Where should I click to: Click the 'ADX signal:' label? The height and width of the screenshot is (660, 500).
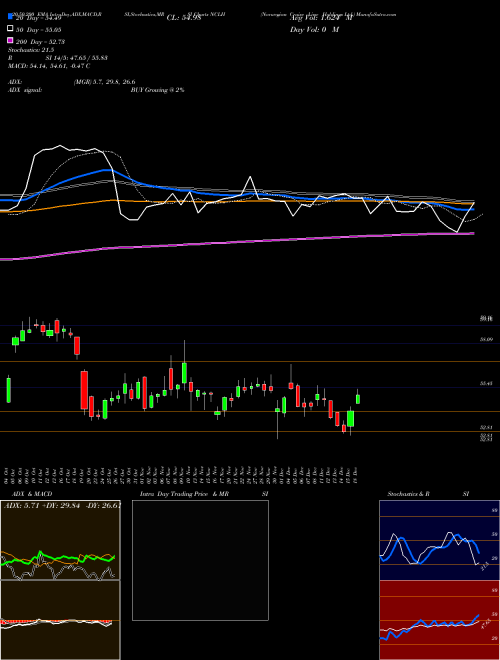click(x=25, y=90)
